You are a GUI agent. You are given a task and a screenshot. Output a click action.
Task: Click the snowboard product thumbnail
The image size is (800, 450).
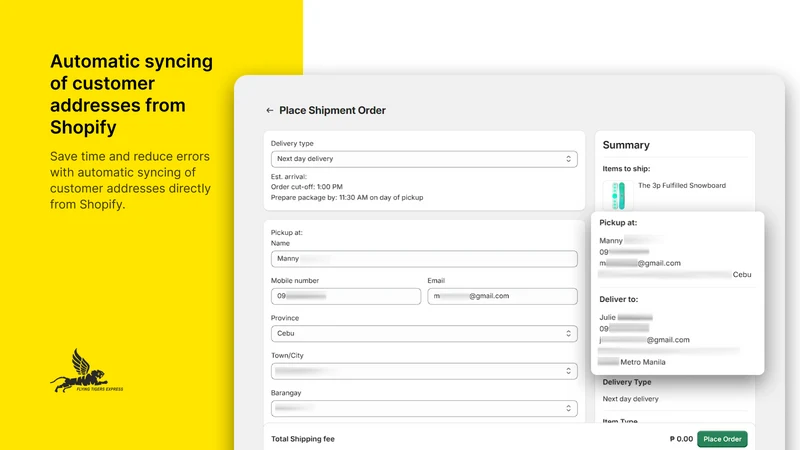pos(618,195)
